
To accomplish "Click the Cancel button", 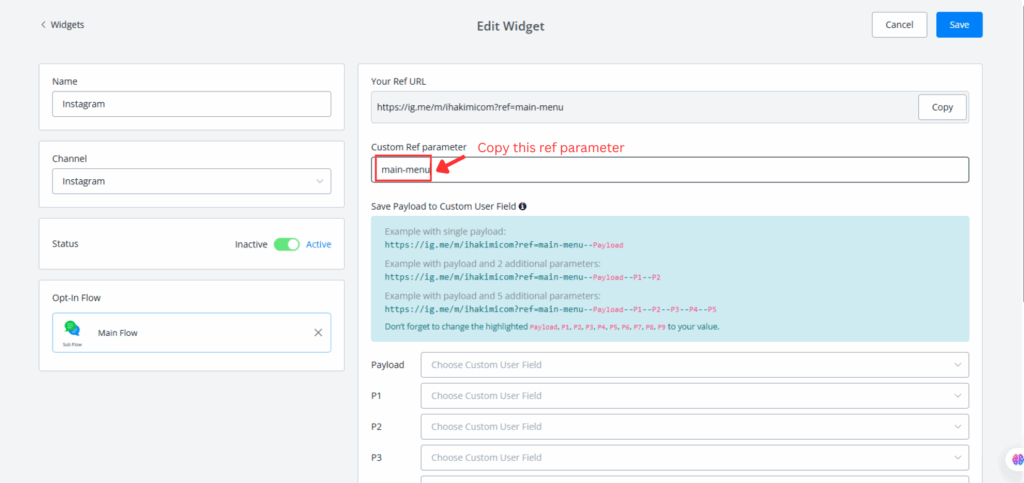I will (899, 25).
